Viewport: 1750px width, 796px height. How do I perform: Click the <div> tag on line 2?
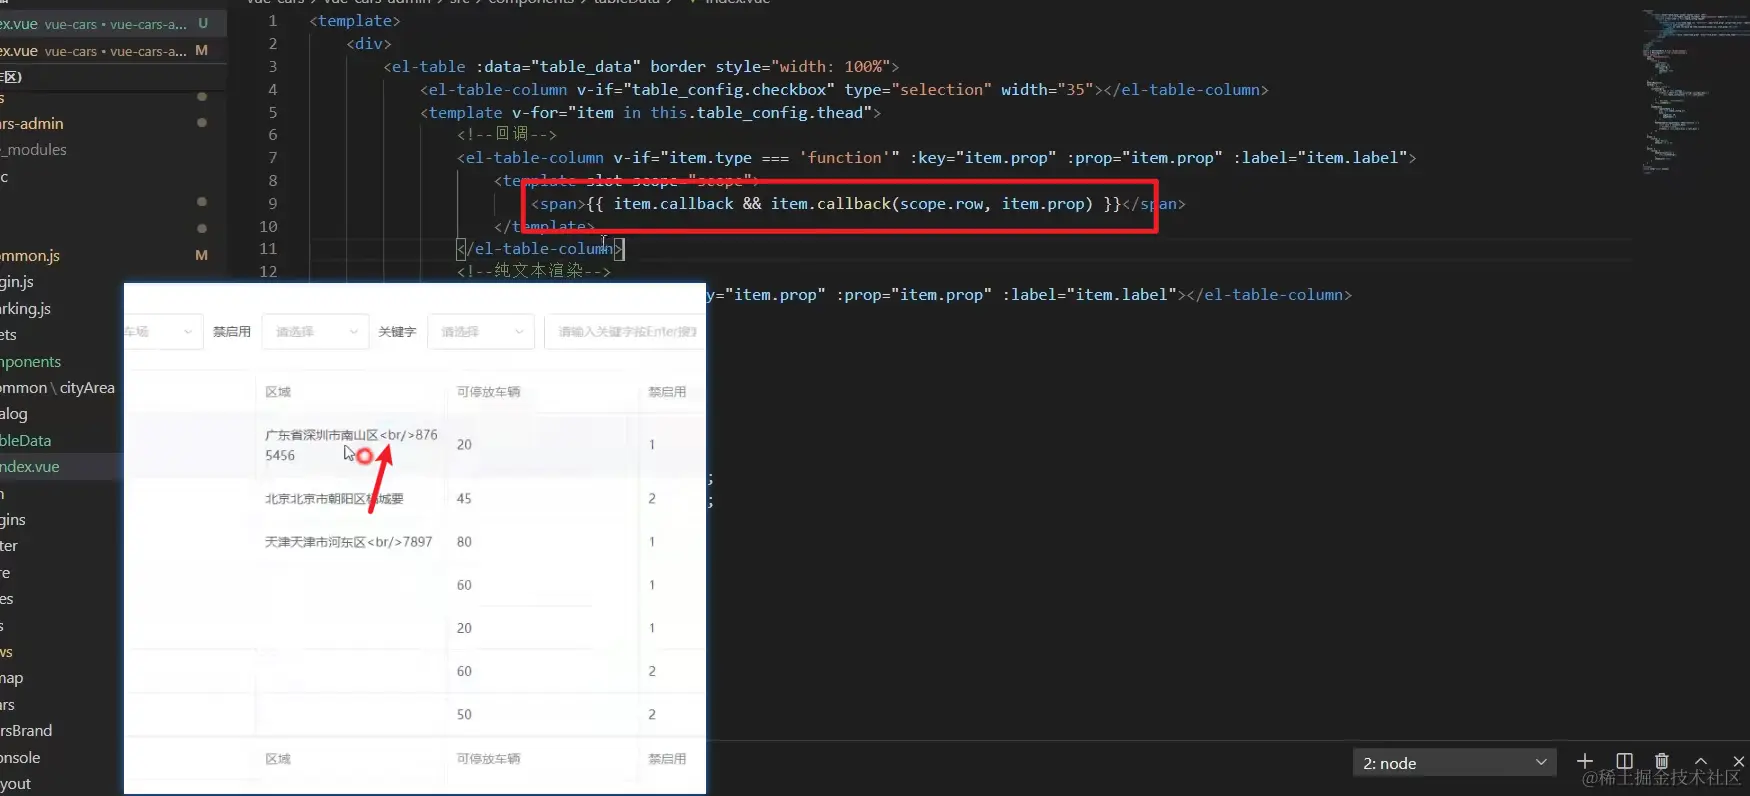[369, 44]
